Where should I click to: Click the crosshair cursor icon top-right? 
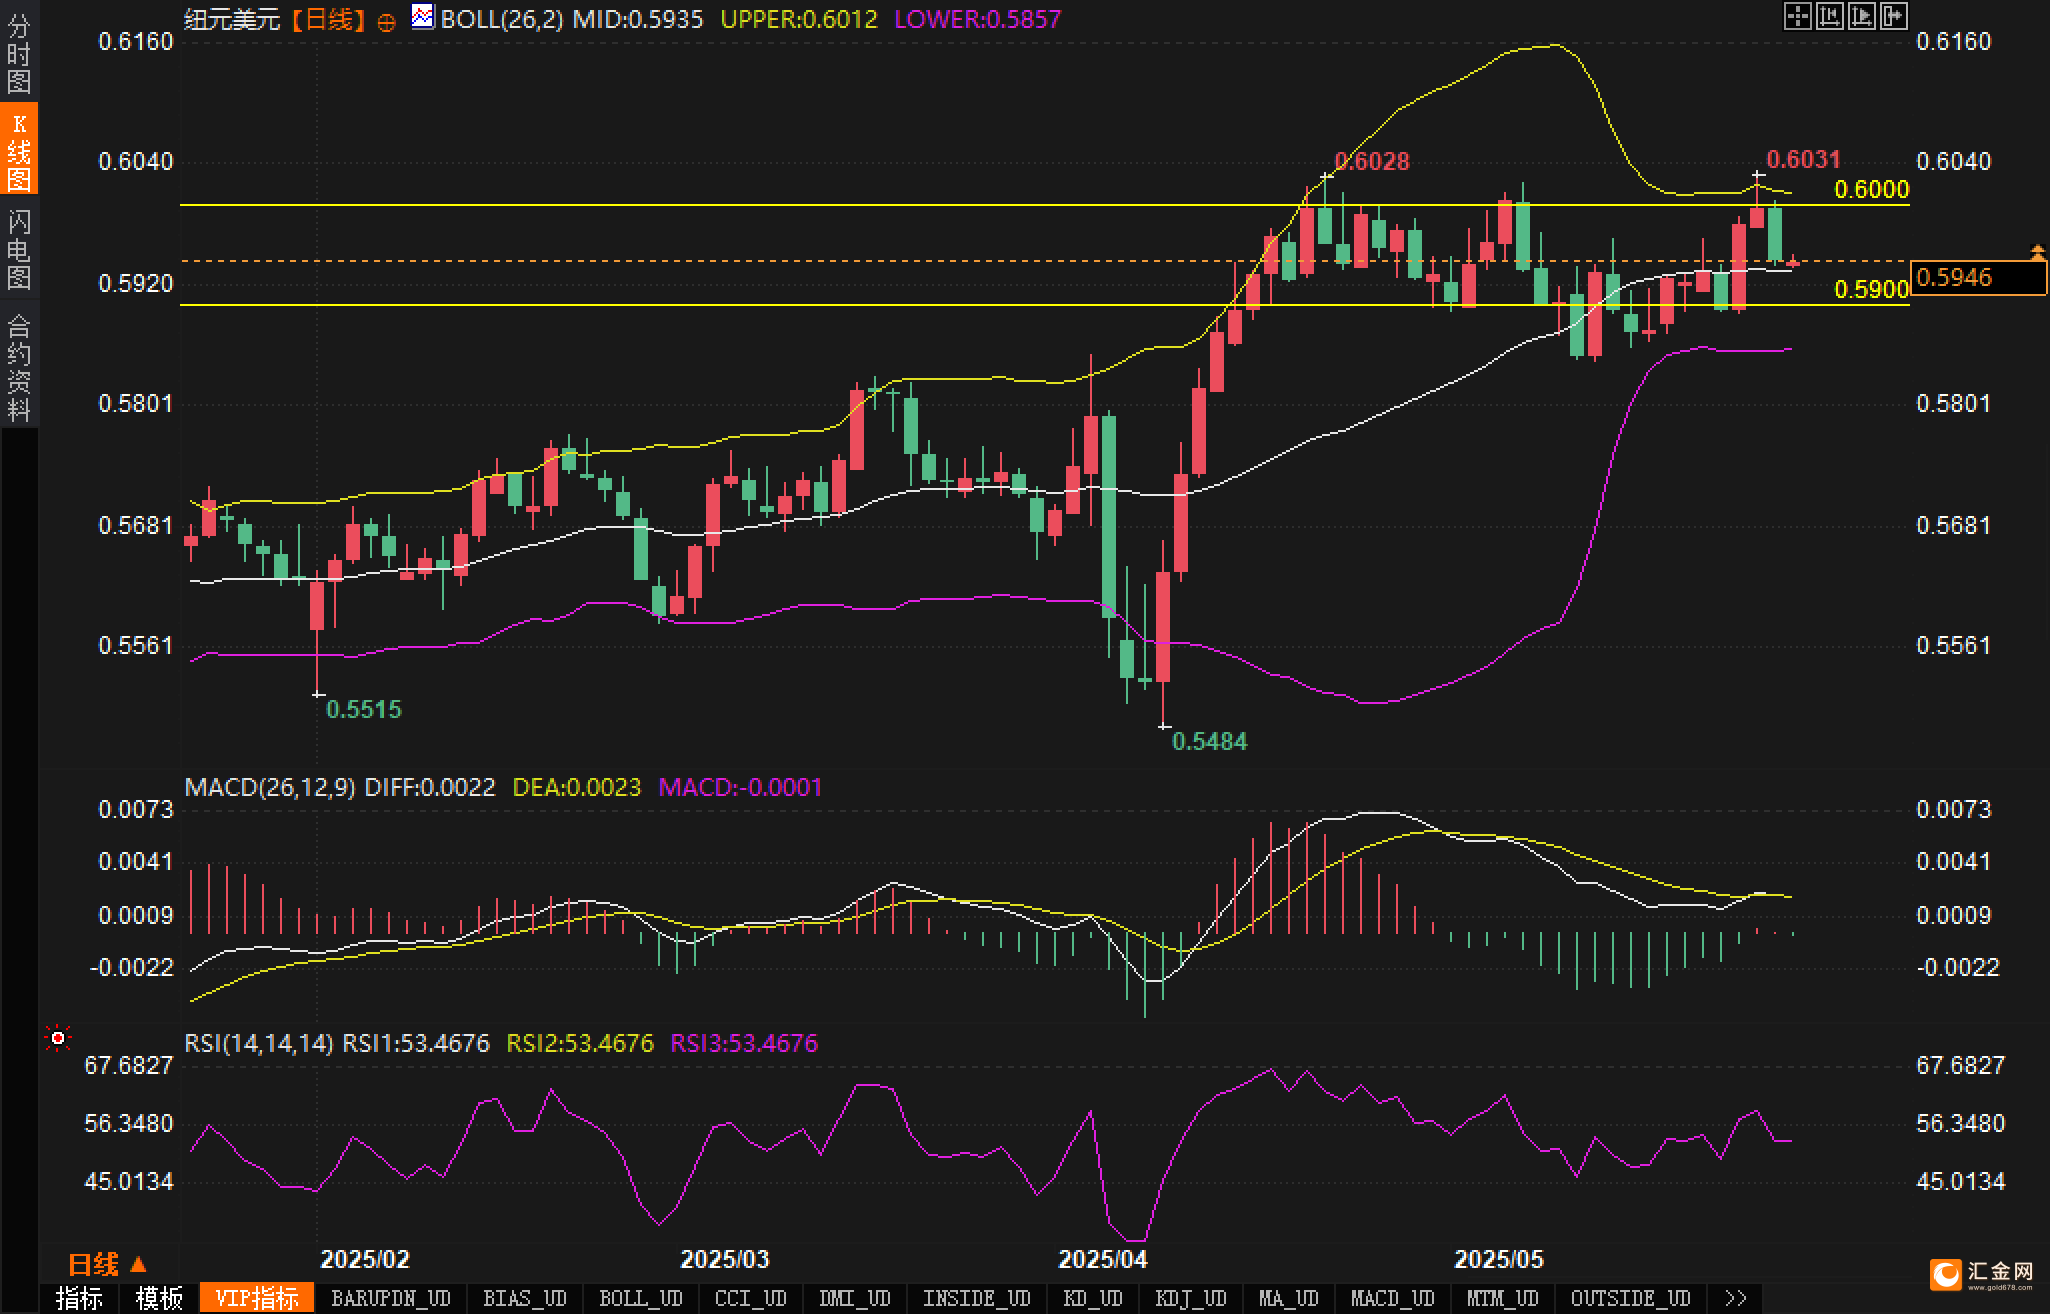click(1797, 16)
